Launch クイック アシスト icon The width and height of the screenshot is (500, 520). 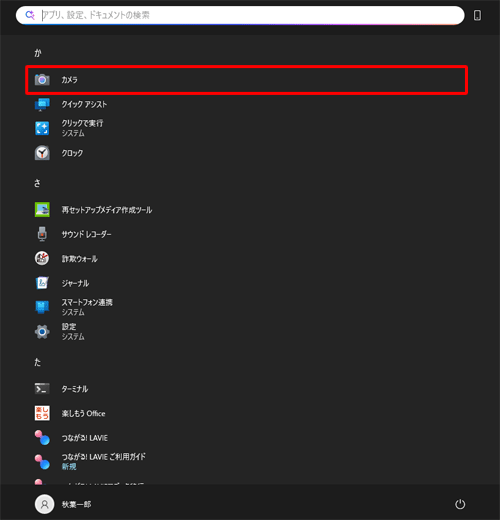coord(42,104)
